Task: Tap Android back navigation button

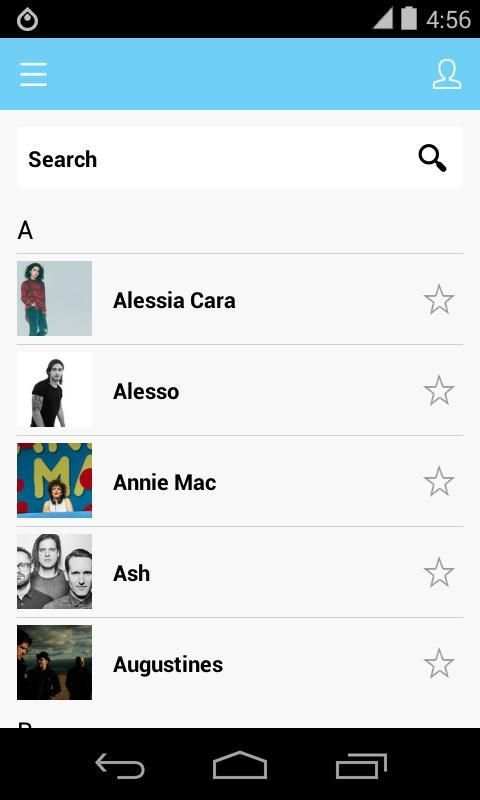Action: coord(120,765)
